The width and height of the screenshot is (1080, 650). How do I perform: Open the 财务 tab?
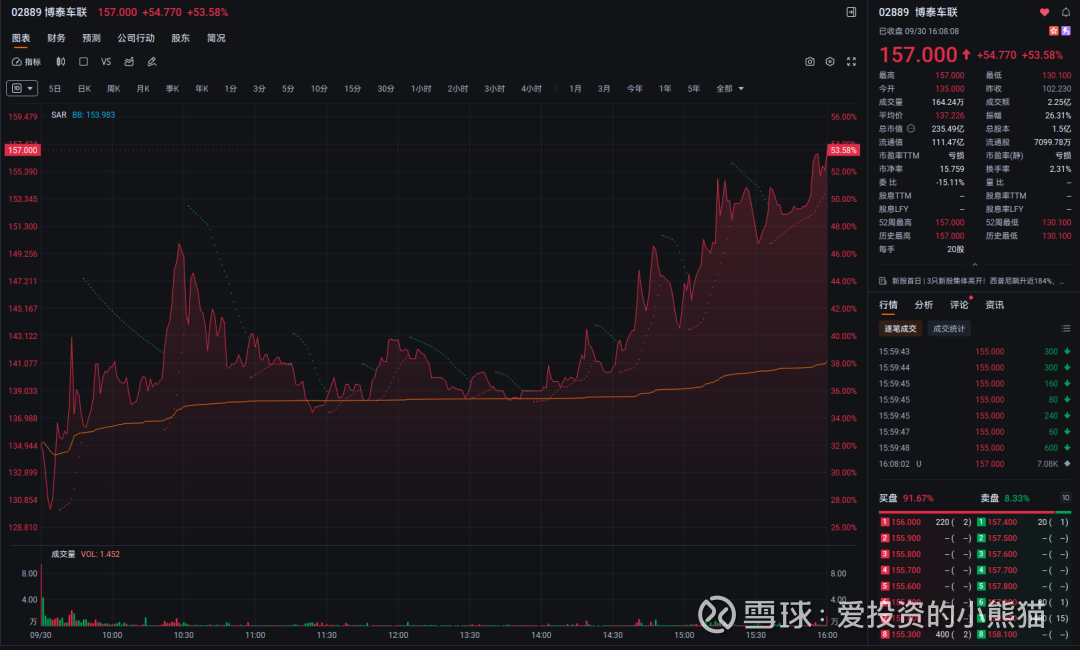click(56, 39)
